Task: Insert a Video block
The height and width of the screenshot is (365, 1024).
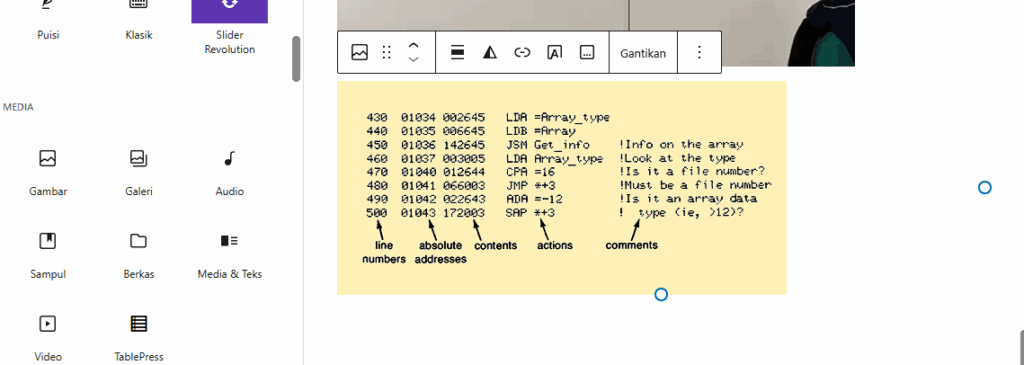Action: [x=48, y=336]
